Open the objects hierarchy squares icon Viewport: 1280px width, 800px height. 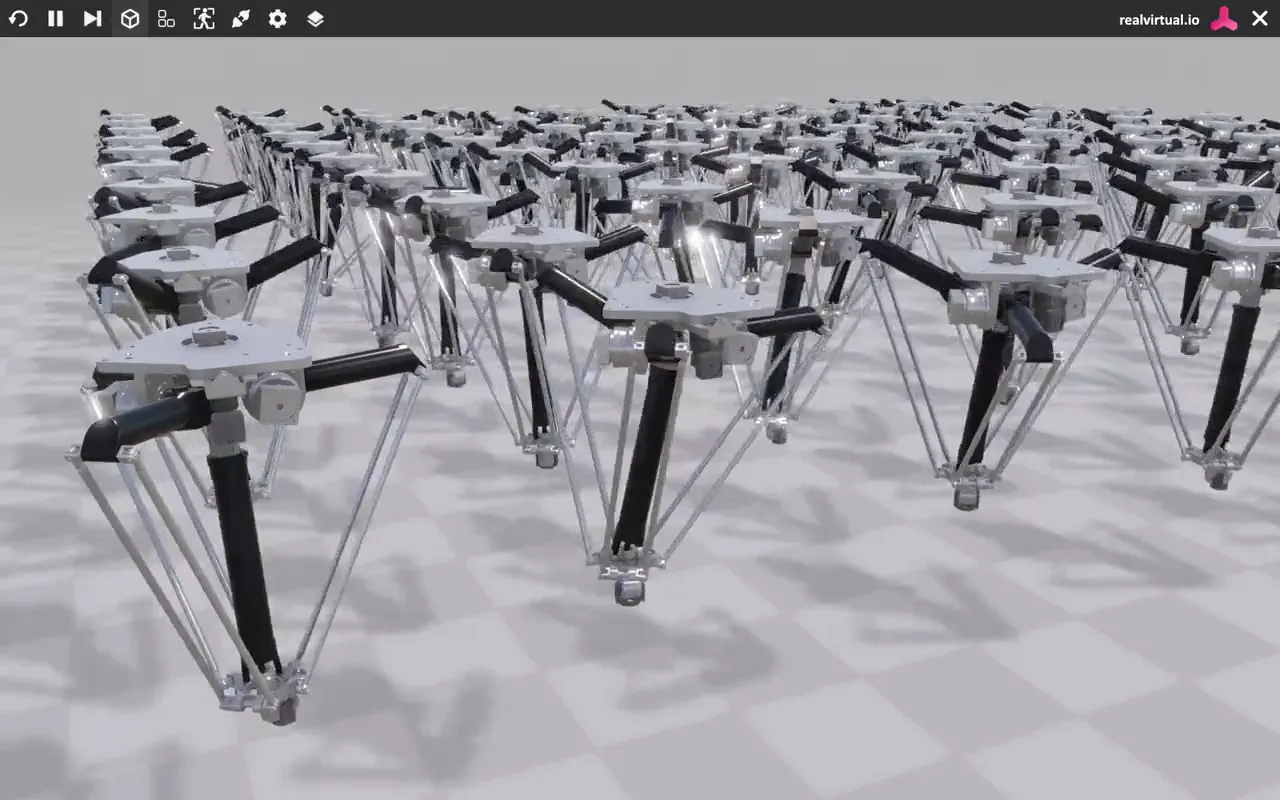pyautogui.click(x=166, y=18)
